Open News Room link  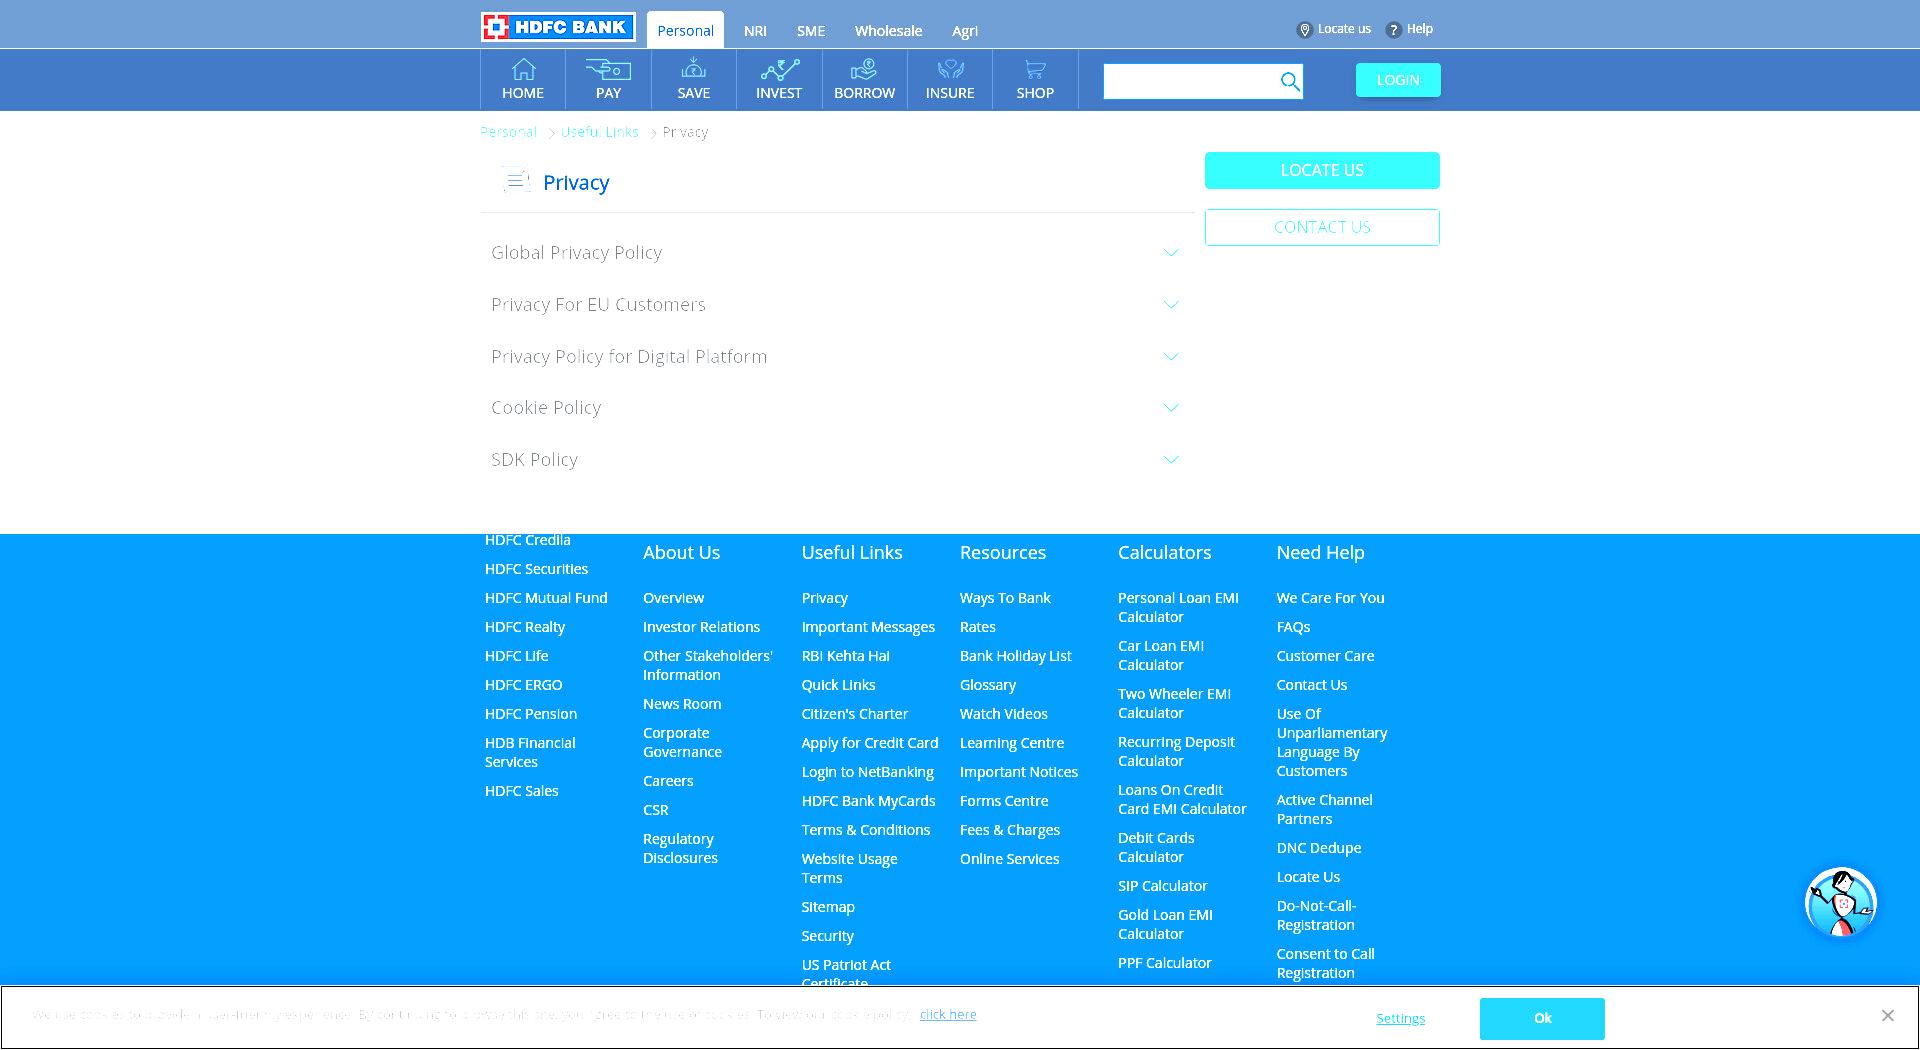click(682, 704)
